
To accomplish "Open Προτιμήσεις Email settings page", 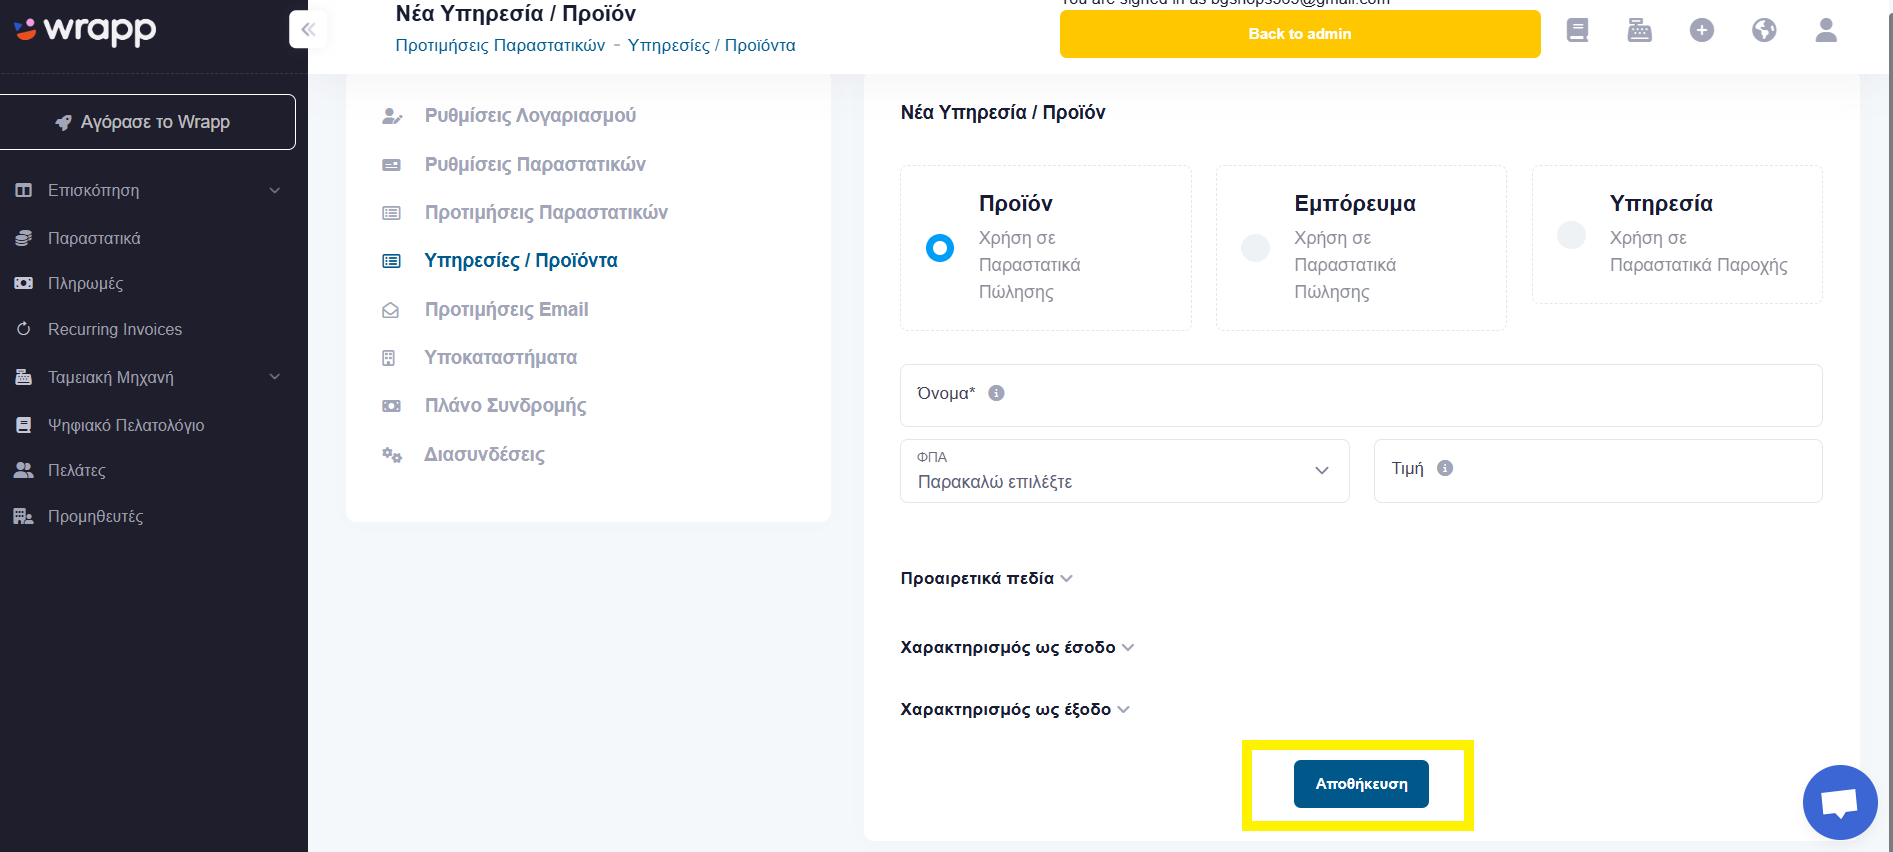I will click(506, 310).
